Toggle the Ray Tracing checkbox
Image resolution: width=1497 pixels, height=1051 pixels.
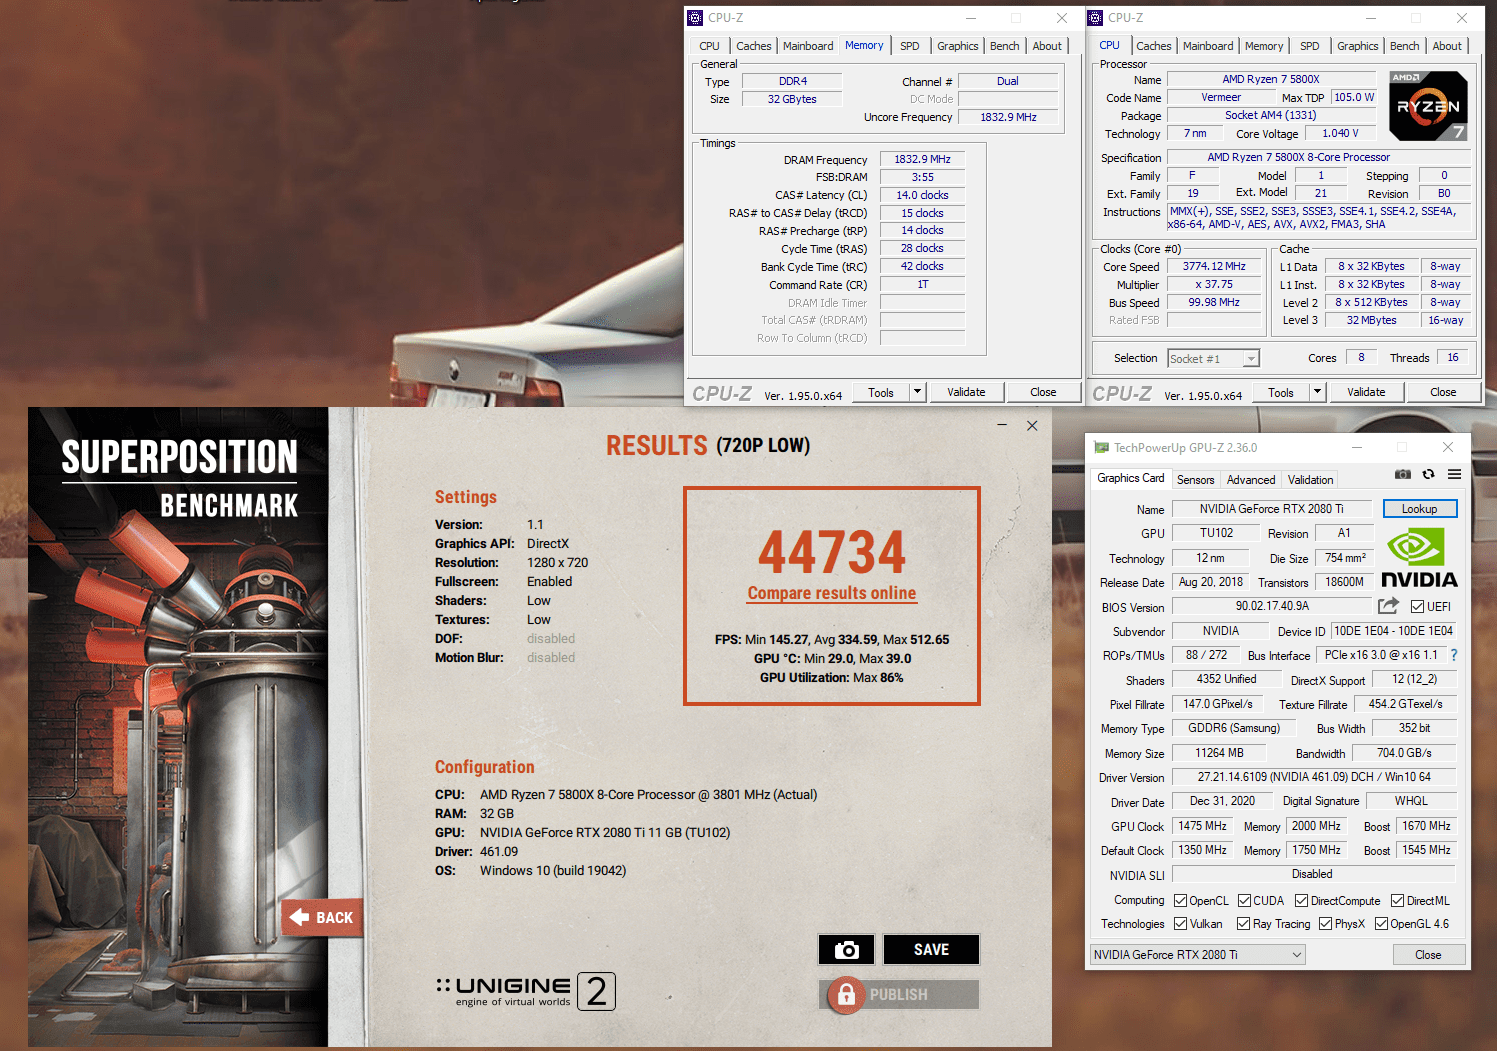tap(1244, 924)
